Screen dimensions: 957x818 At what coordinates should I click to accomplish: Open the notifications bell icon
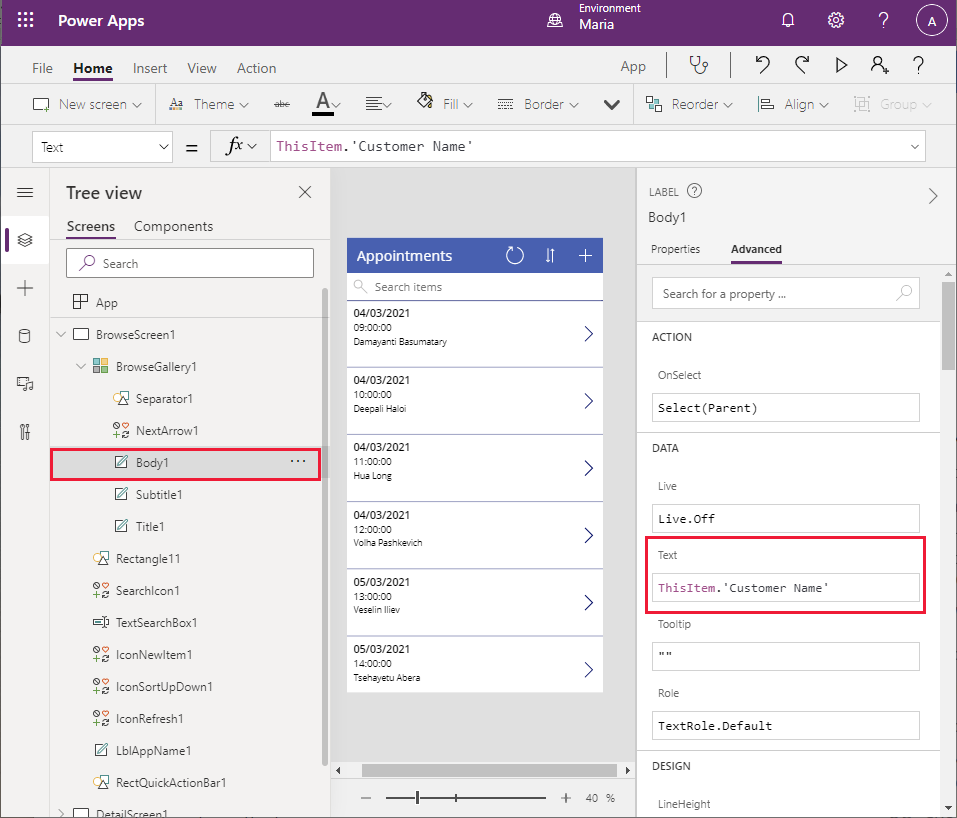[788, 21]
